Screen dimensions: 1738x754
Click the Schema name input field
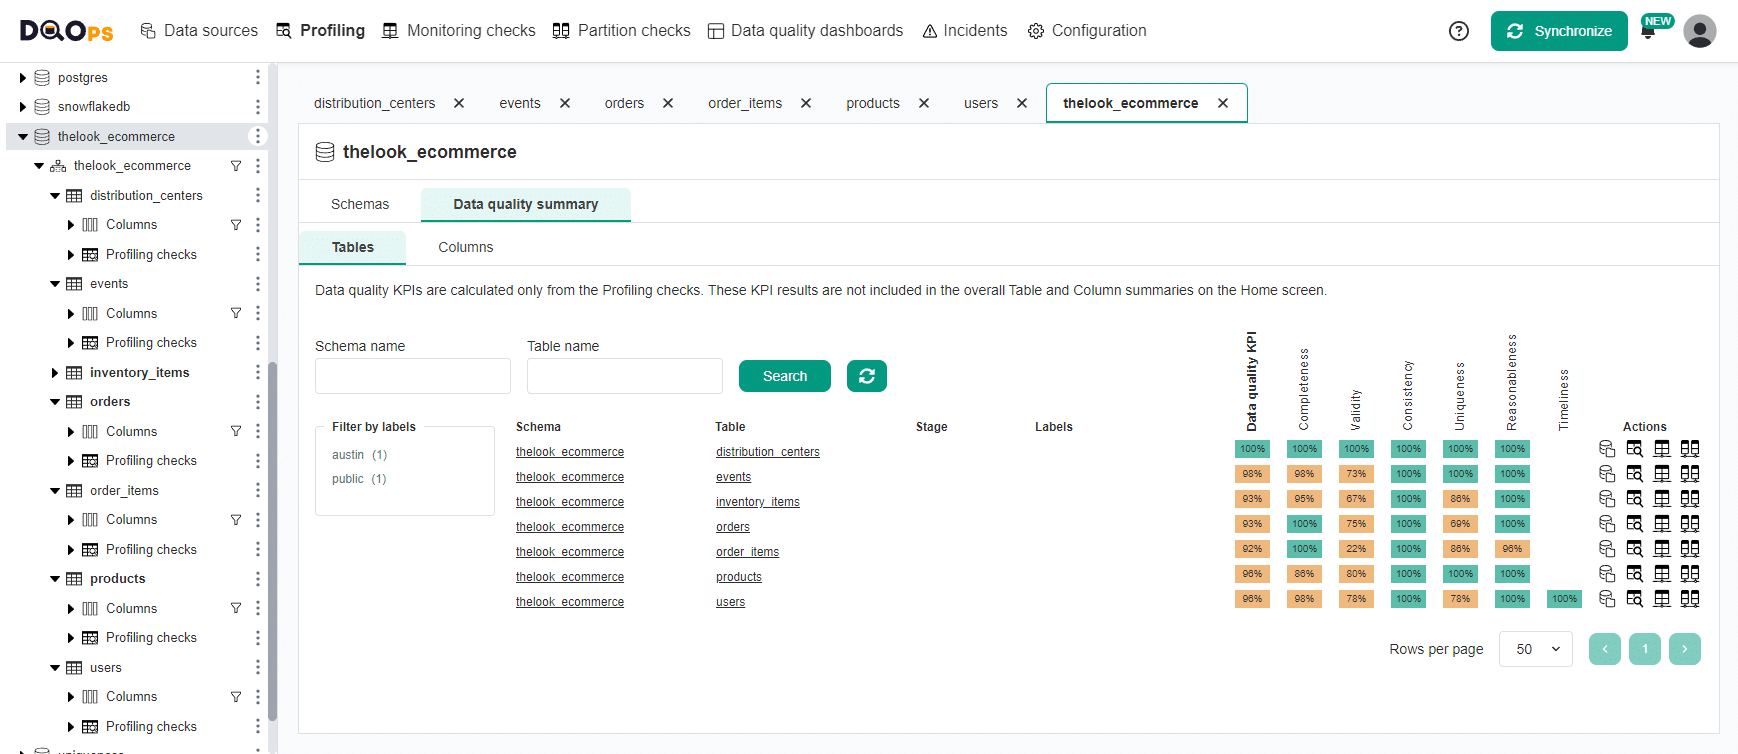click(x=413, y=376)
